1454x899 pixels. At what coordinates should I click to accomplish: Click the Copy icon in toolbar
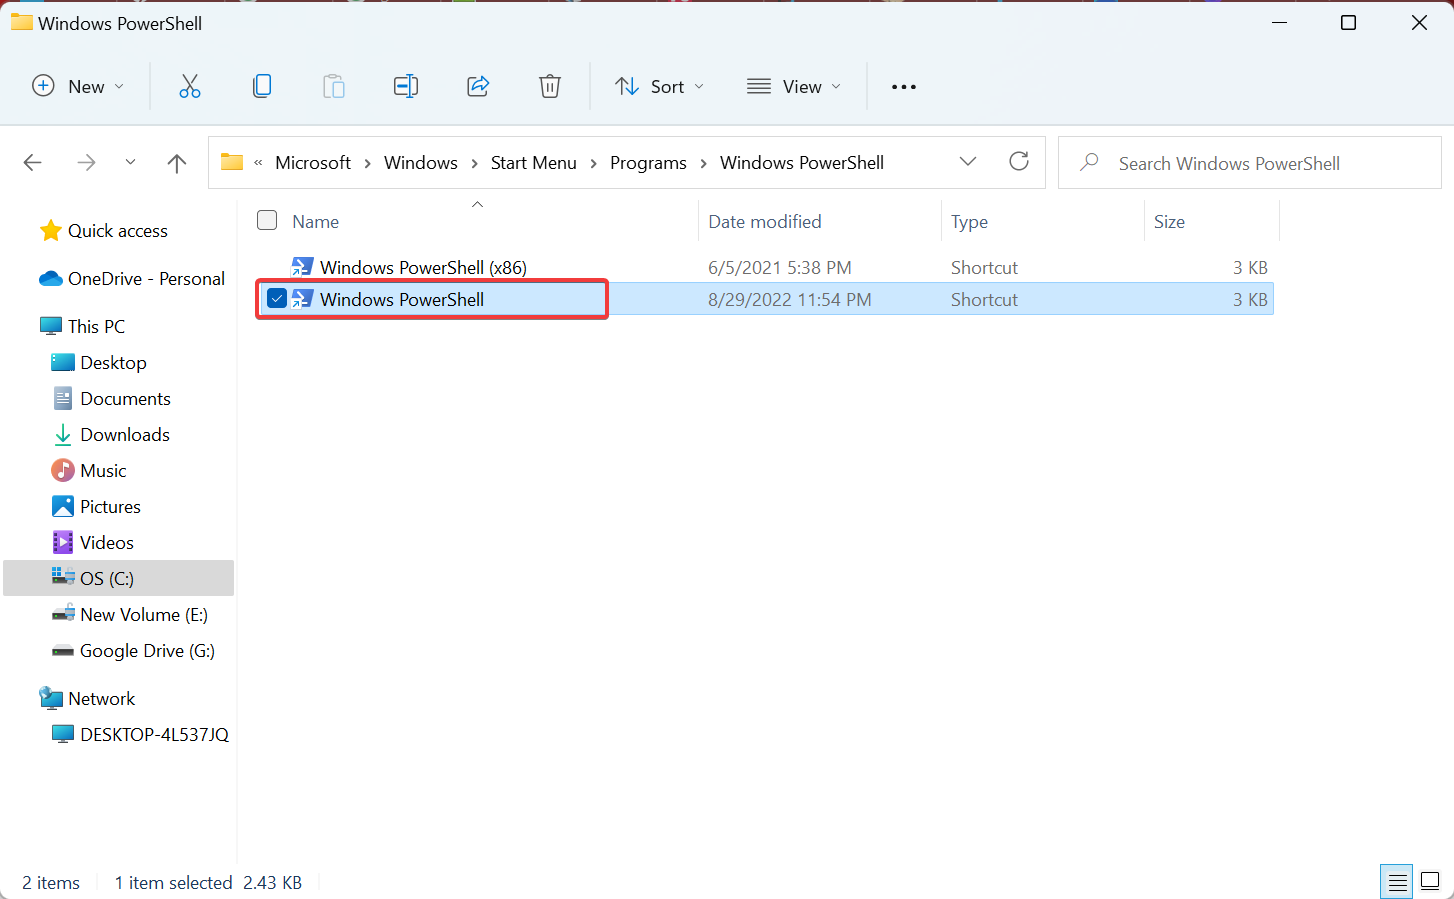(x=262, y=87)
